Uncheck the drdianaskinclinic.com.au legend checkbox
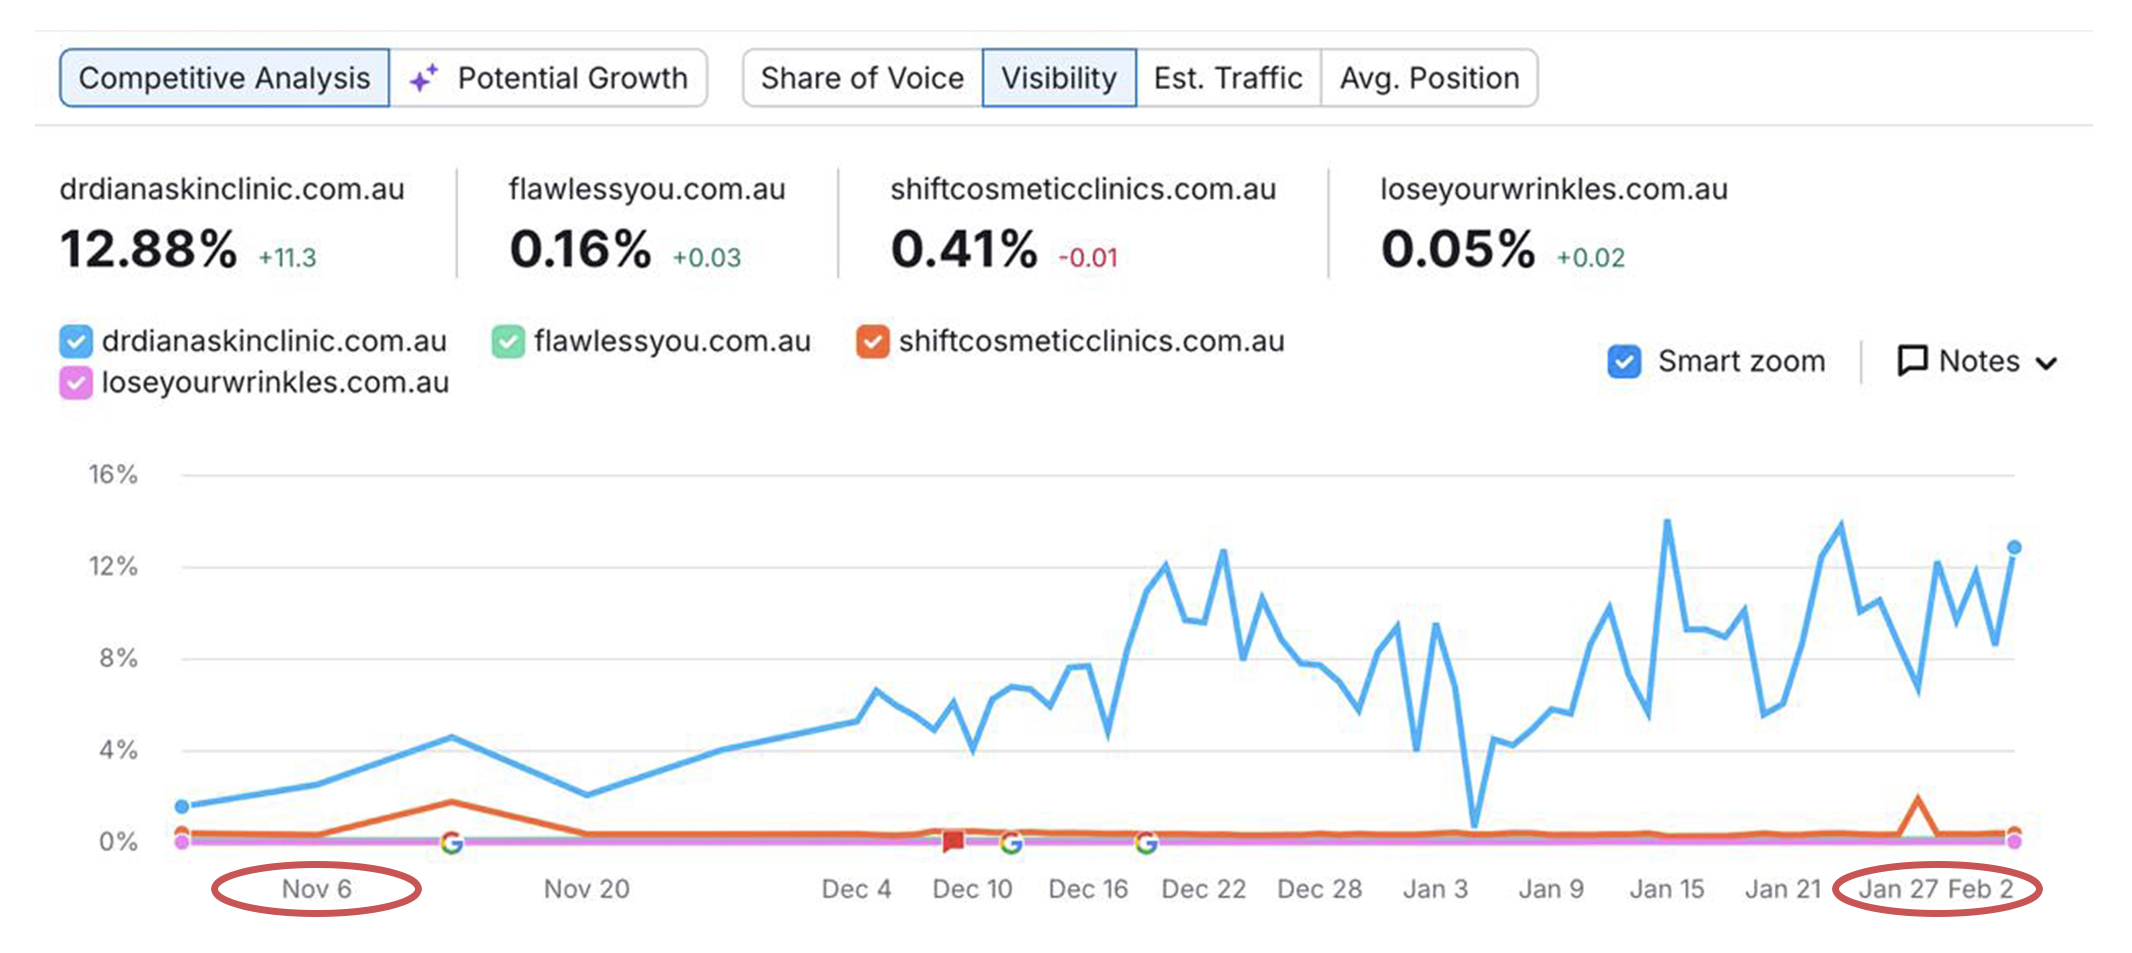The width and height of the screenshot is (2132, 953). (x=76, y=341)
